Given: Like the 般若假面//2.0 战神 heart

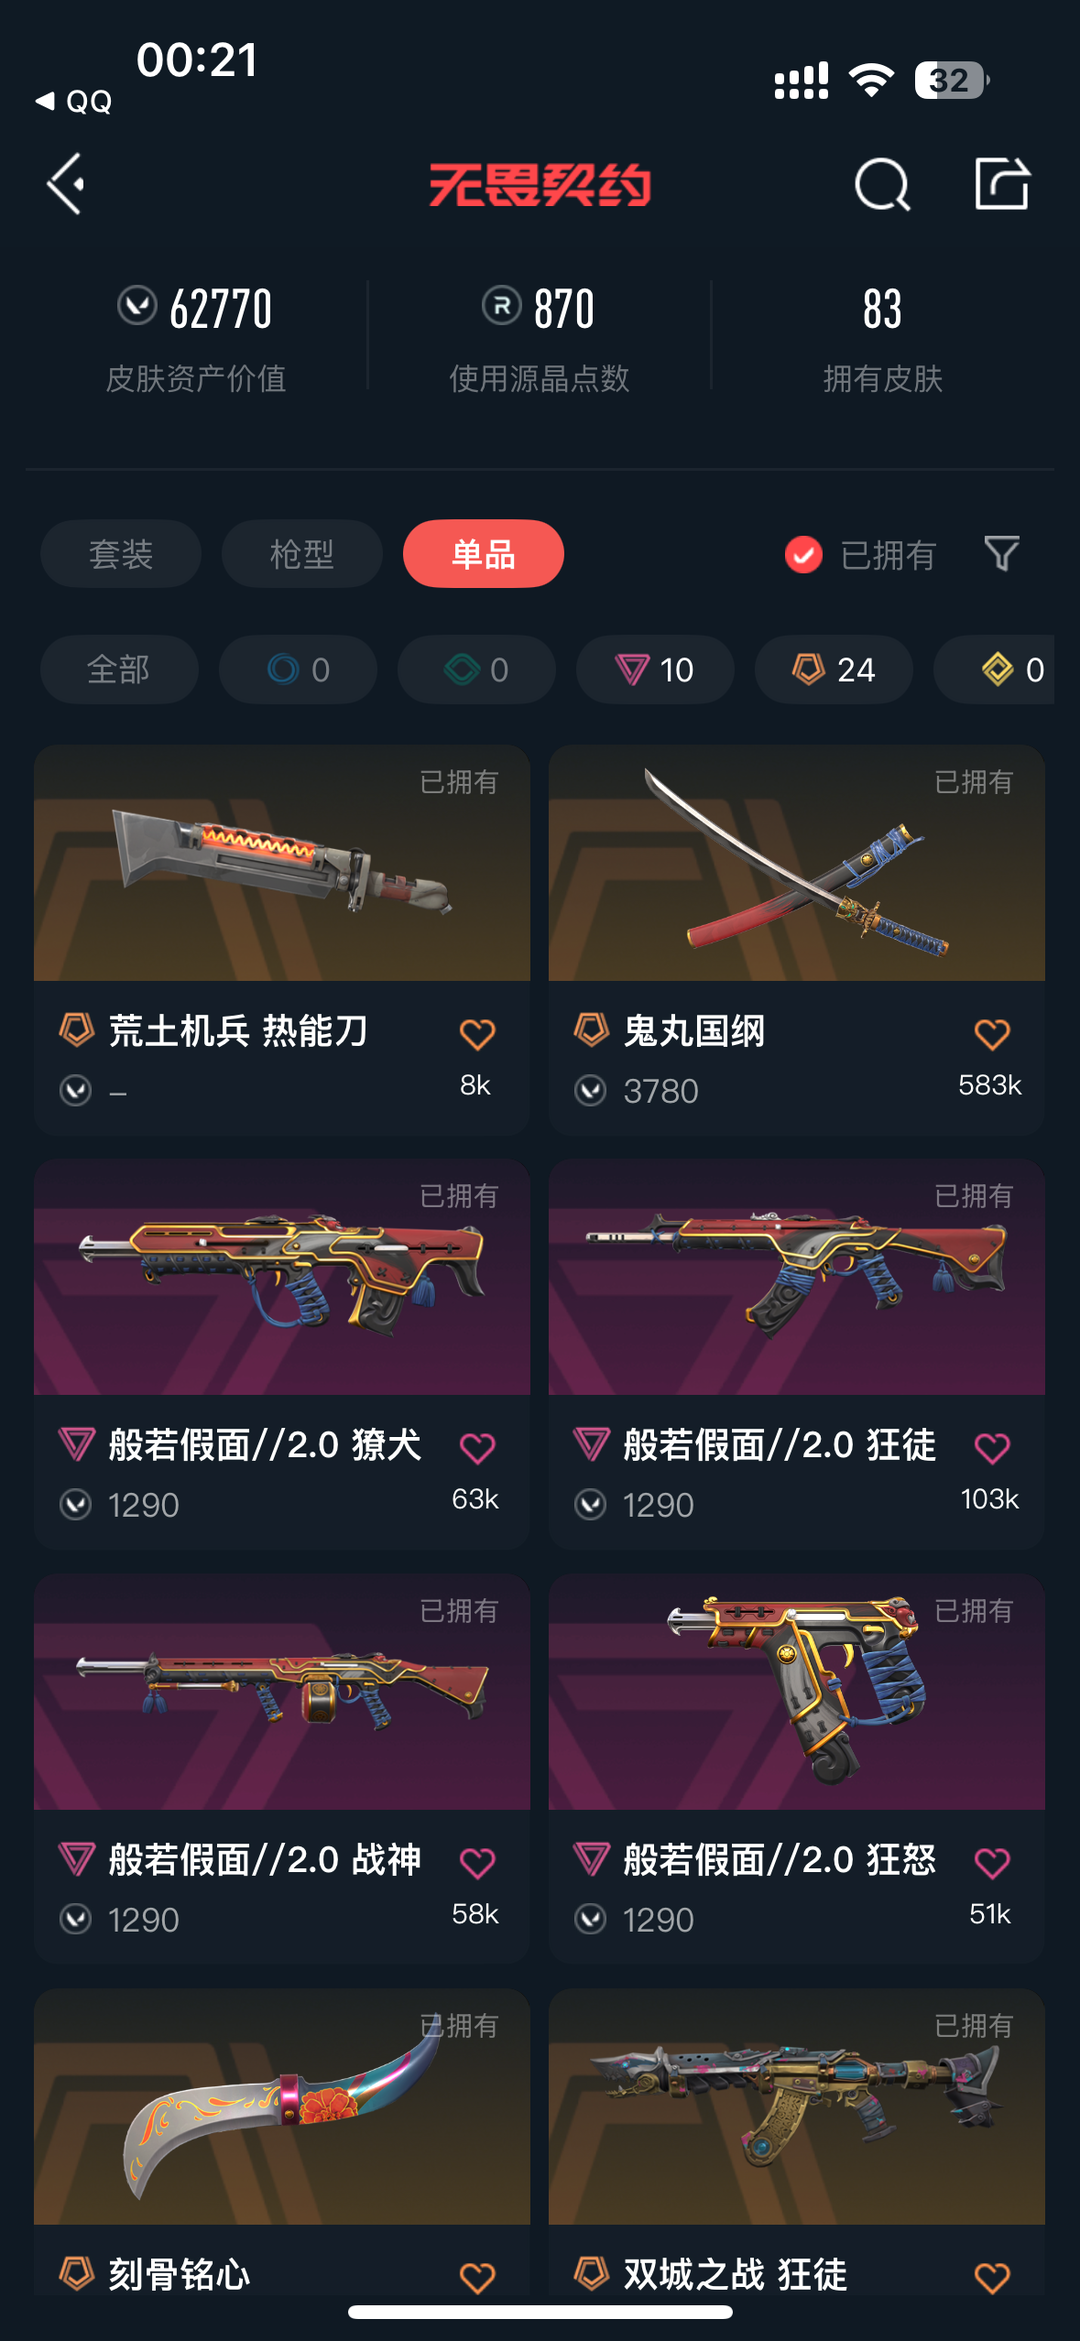Looking at the screenshot, I should (x=477, y=1863).
